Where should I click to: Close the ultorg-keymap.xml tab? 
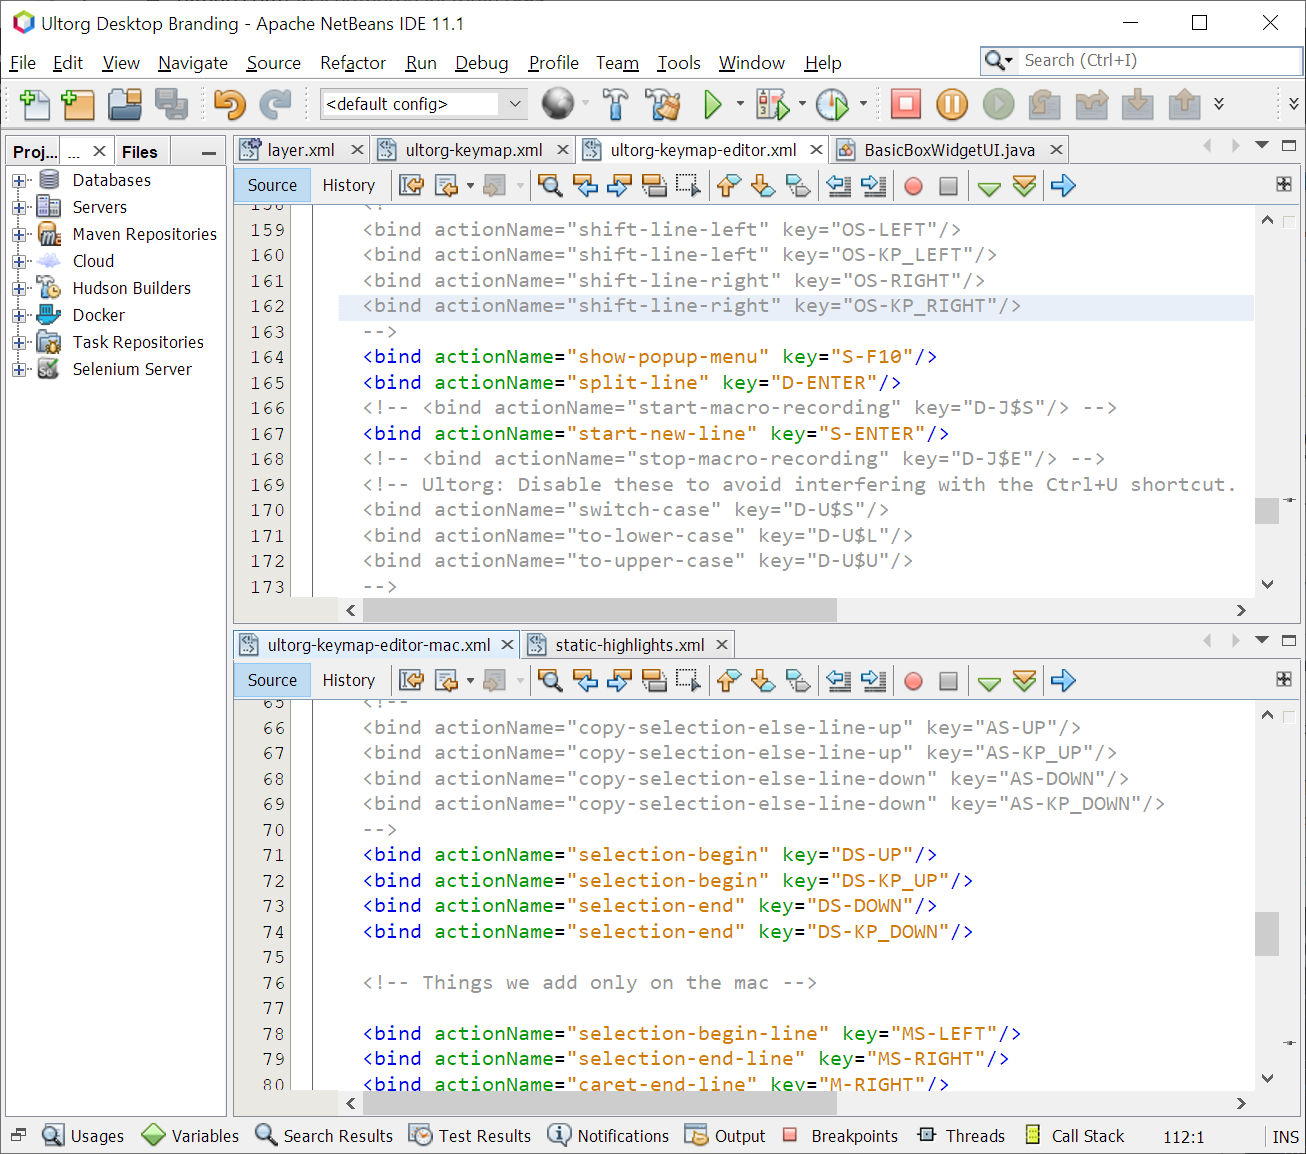click(x=563, y=150)
